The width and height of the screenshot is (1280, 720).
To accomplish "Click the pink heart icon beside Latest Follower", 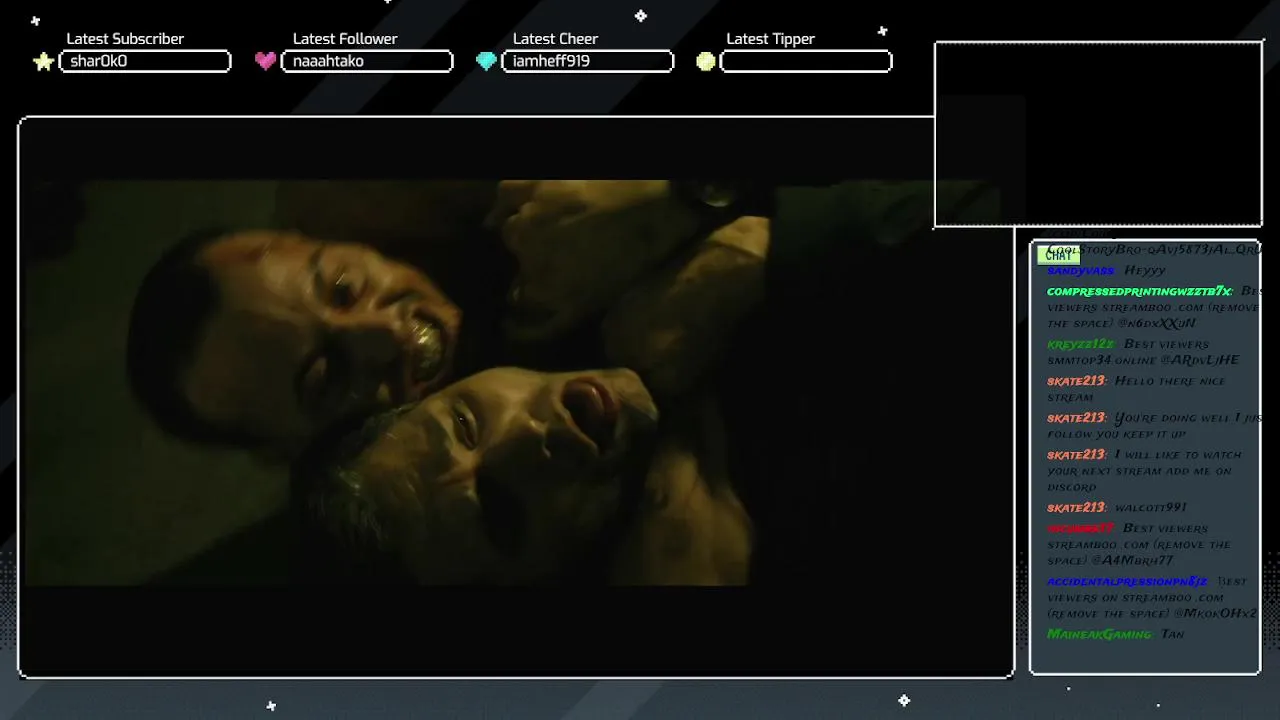I will 265,61.
